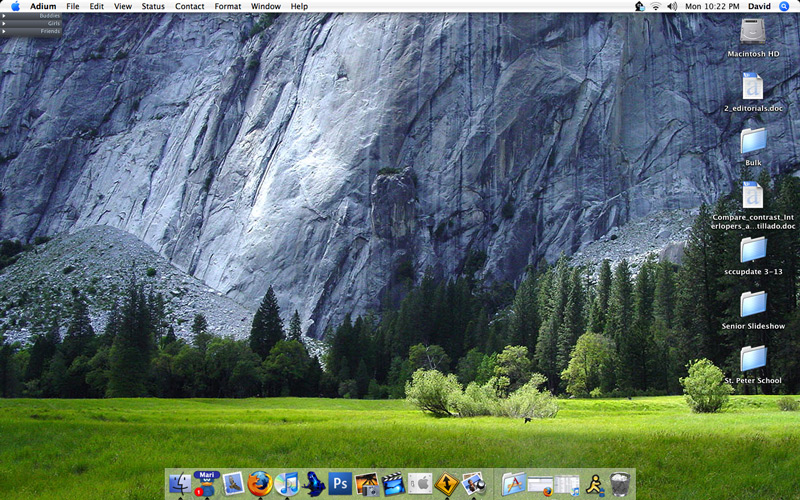Launch Photoshop from the Dock
Screen dimensions: 800x500
(x=340, y=483)
